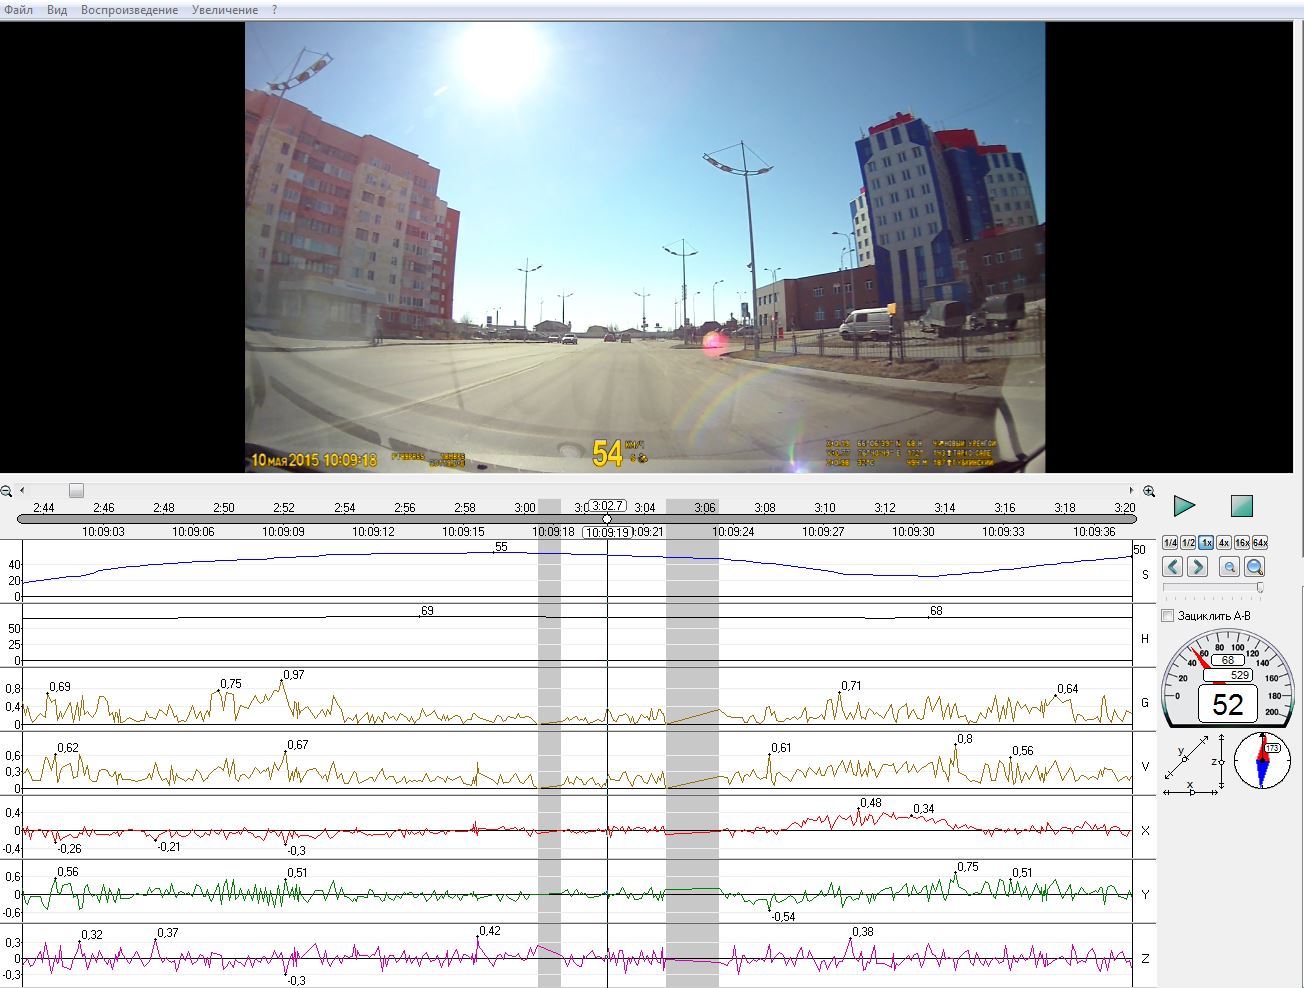Click the timeline scroll thumb above 2:46

[76, 490]
